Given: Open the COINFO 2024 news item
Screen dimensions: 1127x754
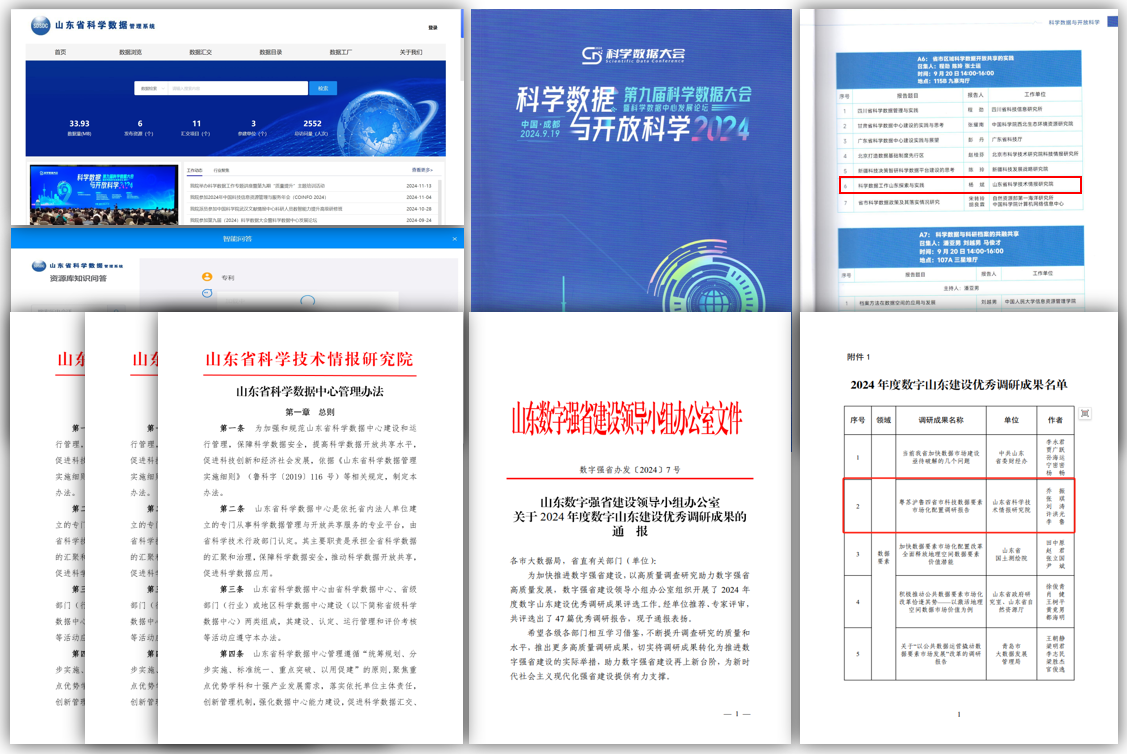Looking at the screenshot, I should click(x=310, y=197).
